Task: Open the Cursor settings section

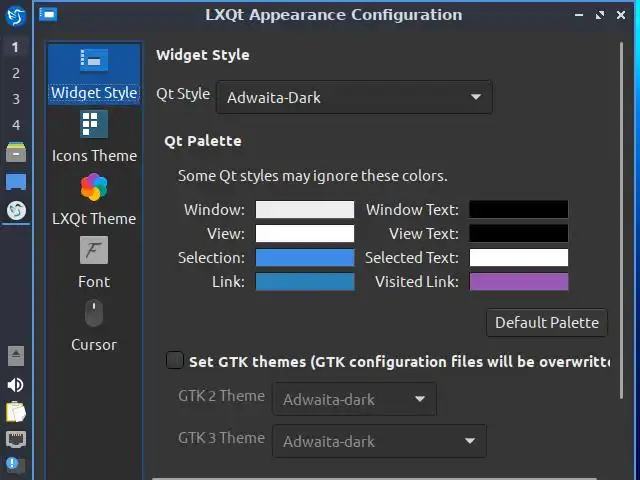Action: click(93, 326)
